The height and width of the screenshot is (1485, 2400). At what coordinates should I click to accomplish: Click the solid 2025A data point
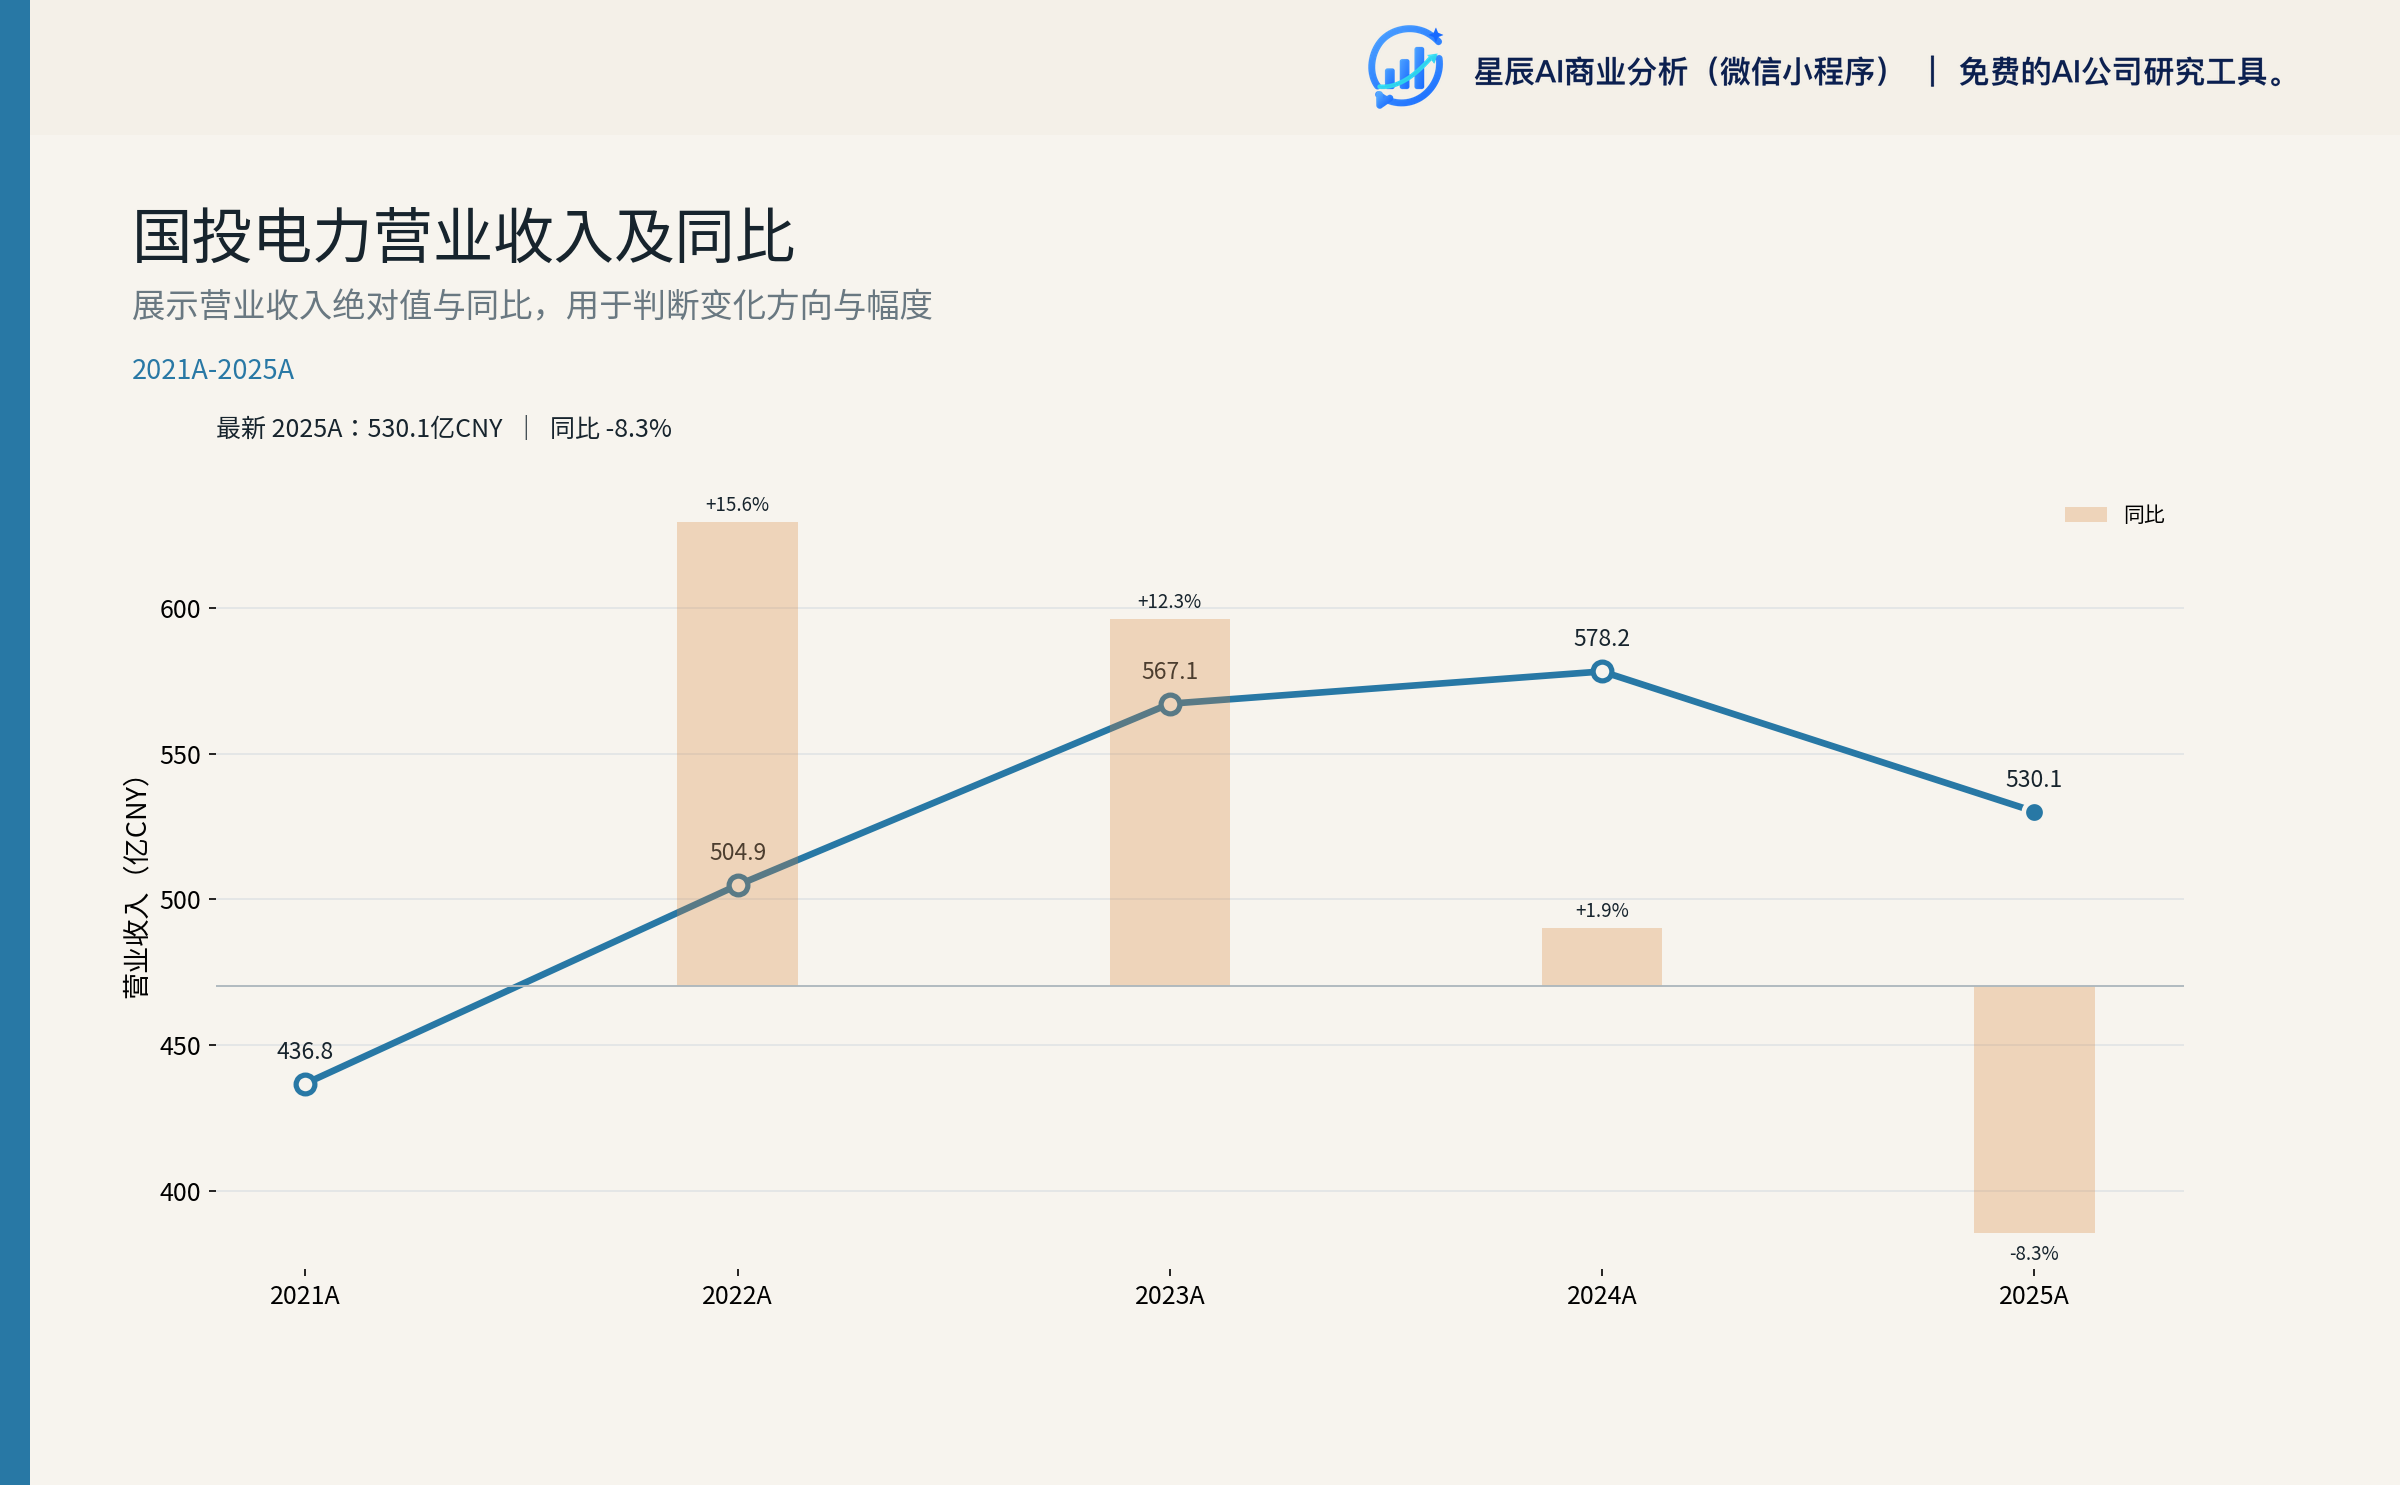point(2034,812)
